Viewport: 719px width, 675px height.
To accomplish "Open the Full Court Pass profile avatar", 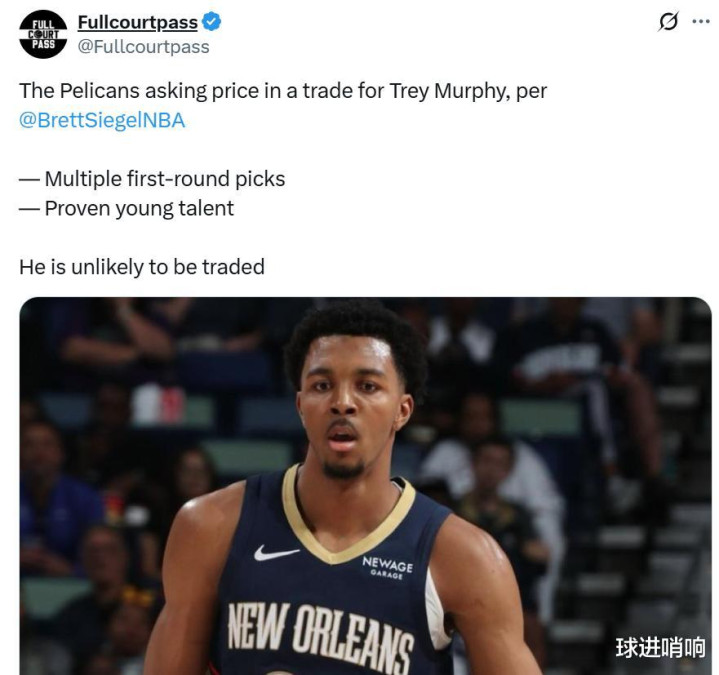I will tap(43, 34).
